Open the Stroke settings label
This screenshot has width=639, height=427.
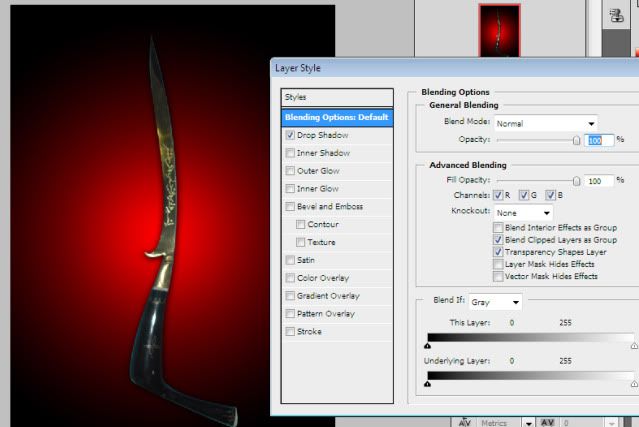point(309,332)
